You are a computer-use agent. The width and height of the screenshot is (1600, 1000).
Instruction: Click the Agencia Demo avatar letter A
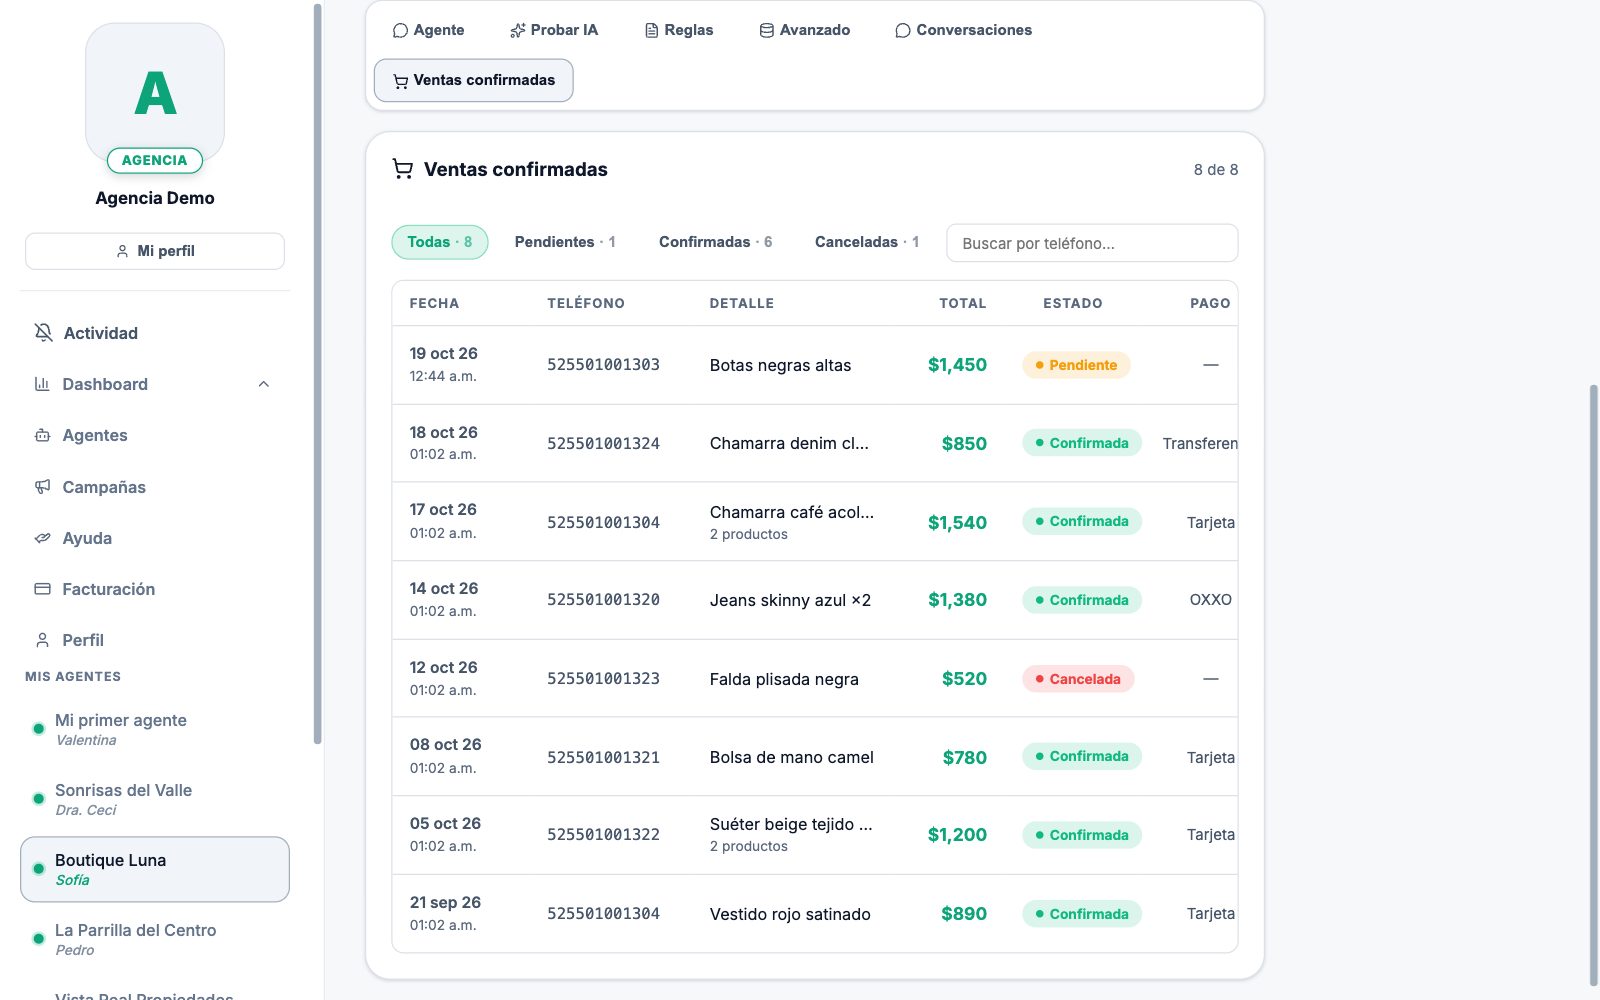pos(155,93)
